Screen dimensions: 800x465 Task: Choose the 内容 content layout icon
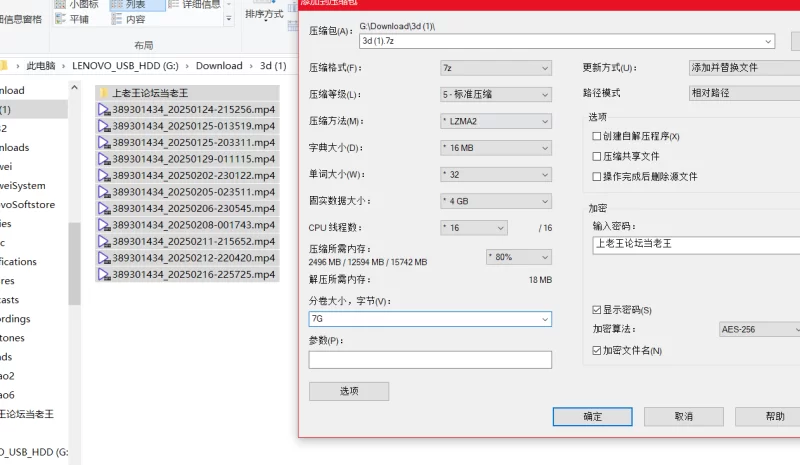coord(117,19)
